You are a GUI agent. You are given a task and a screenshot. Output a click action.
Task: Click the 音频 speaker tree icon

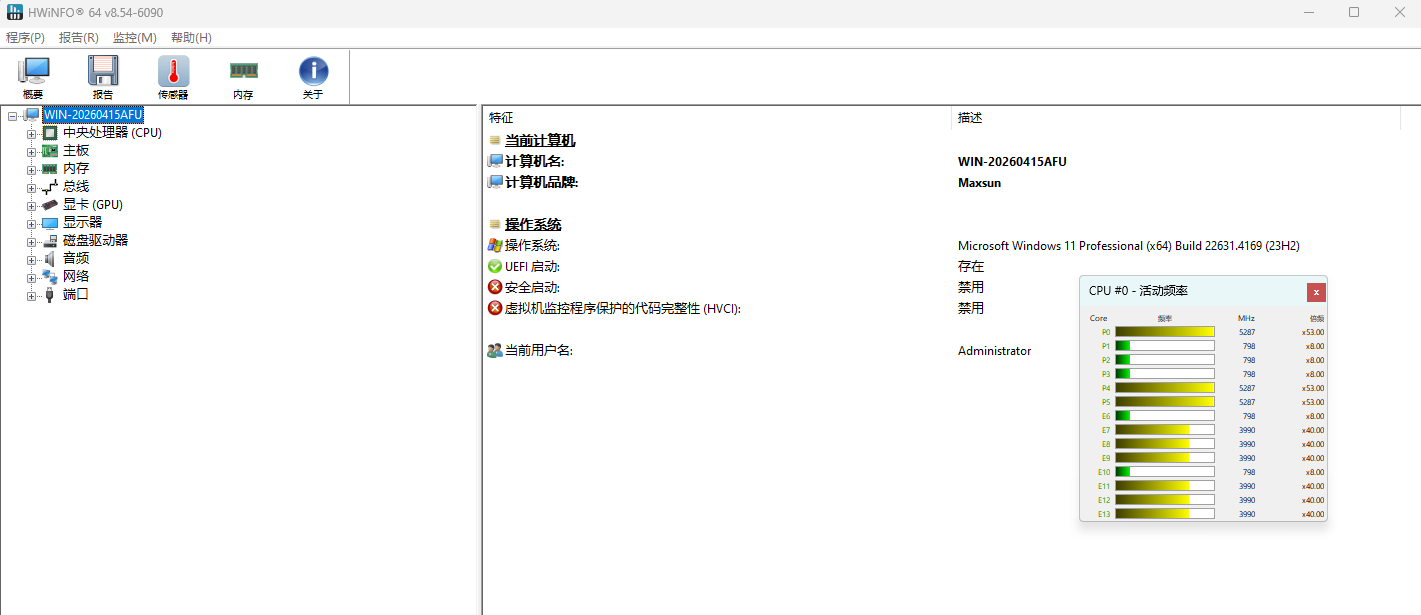tap(50, 258)
